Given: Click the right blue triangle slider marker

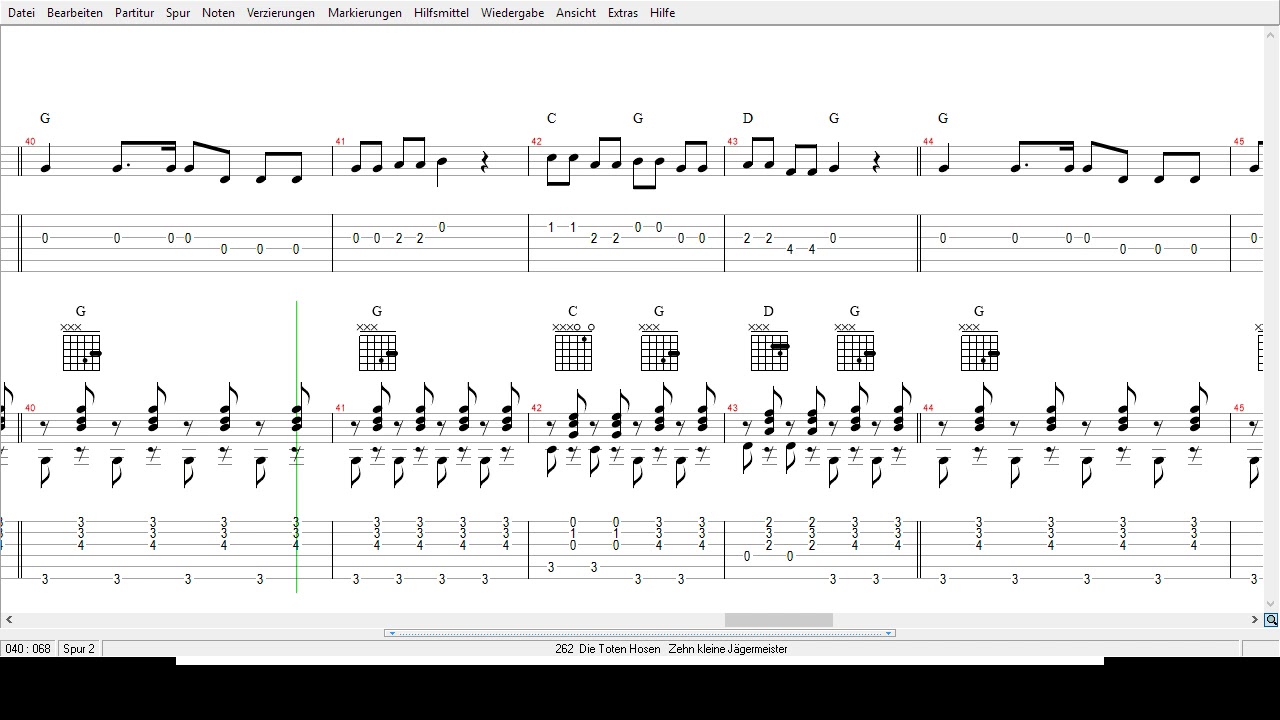Looking at the screenshot, I should [x=888, y=633].
